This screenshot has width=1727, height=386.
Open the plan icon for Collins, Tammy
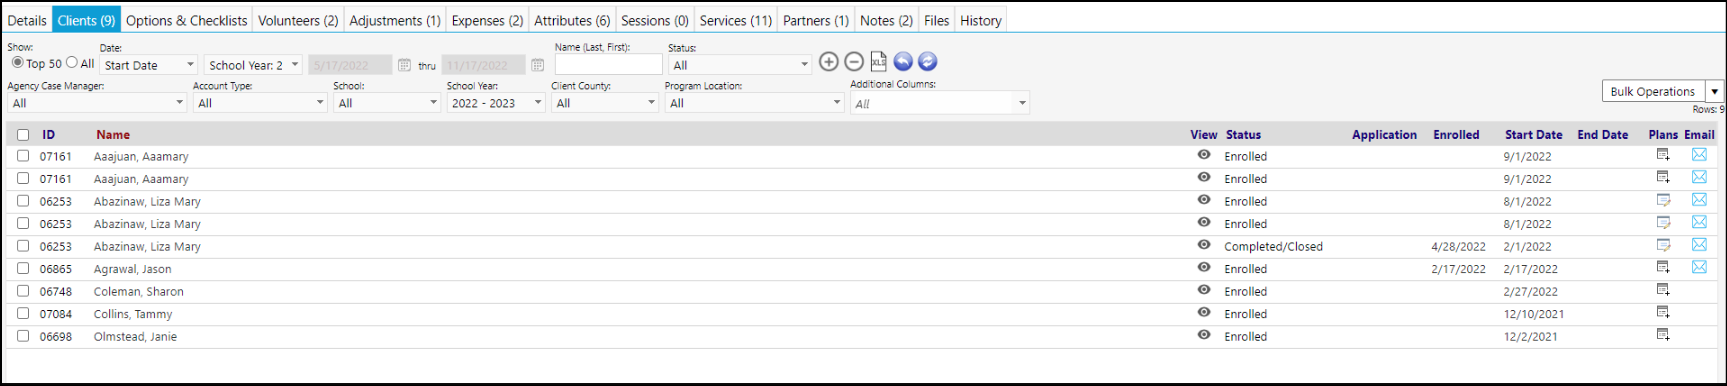1663,312
